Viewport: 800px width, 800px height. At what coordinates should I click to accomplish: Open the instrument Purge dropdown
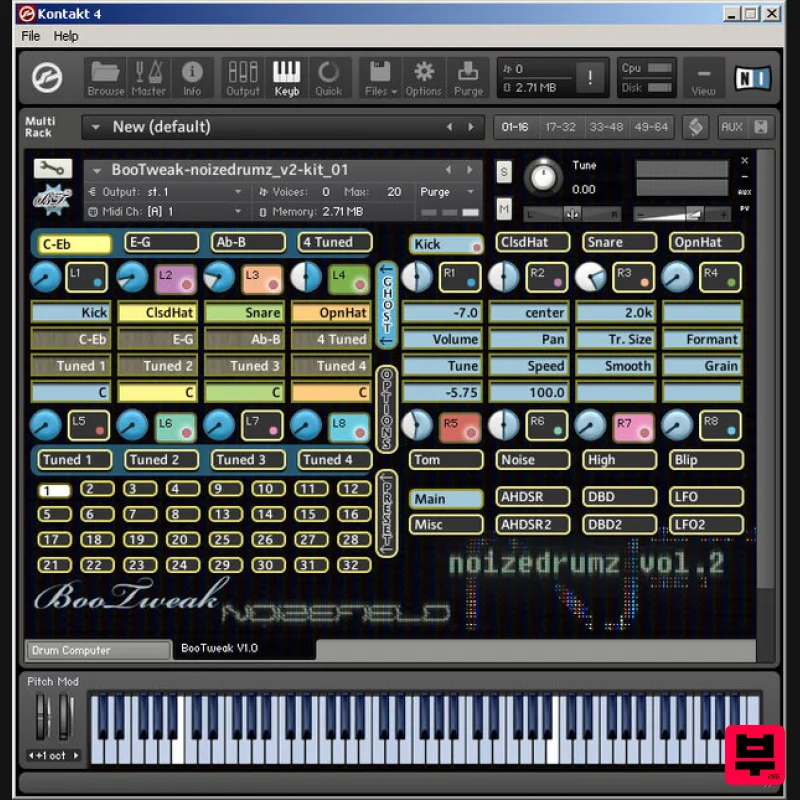[447, 192]
